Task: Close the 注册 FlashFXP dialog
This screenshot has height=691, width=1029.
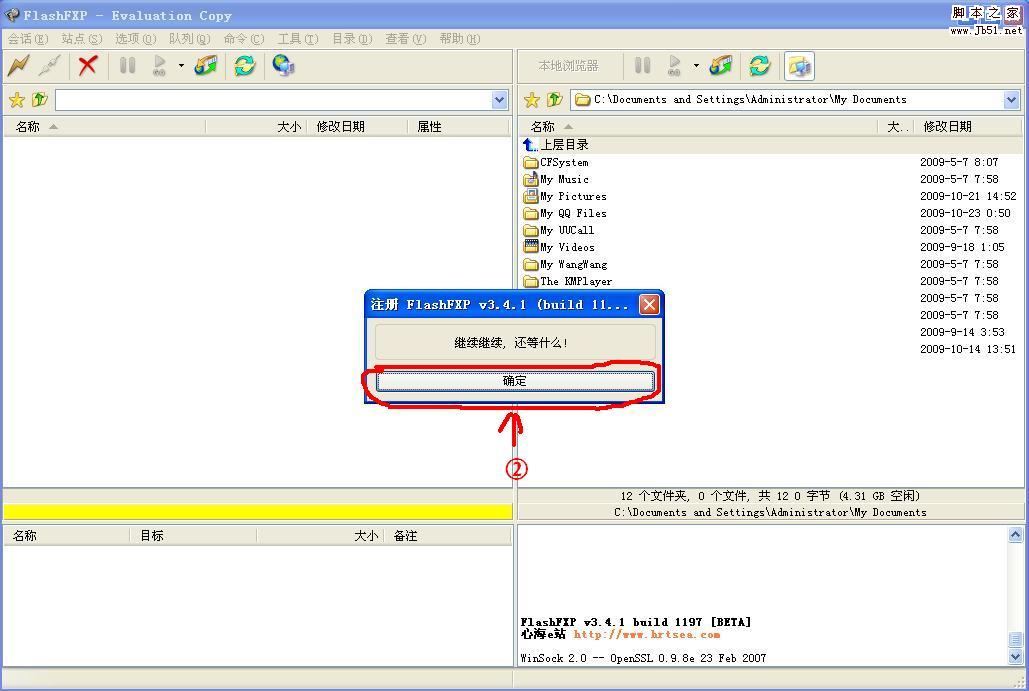Action: [x=649, y=305]
